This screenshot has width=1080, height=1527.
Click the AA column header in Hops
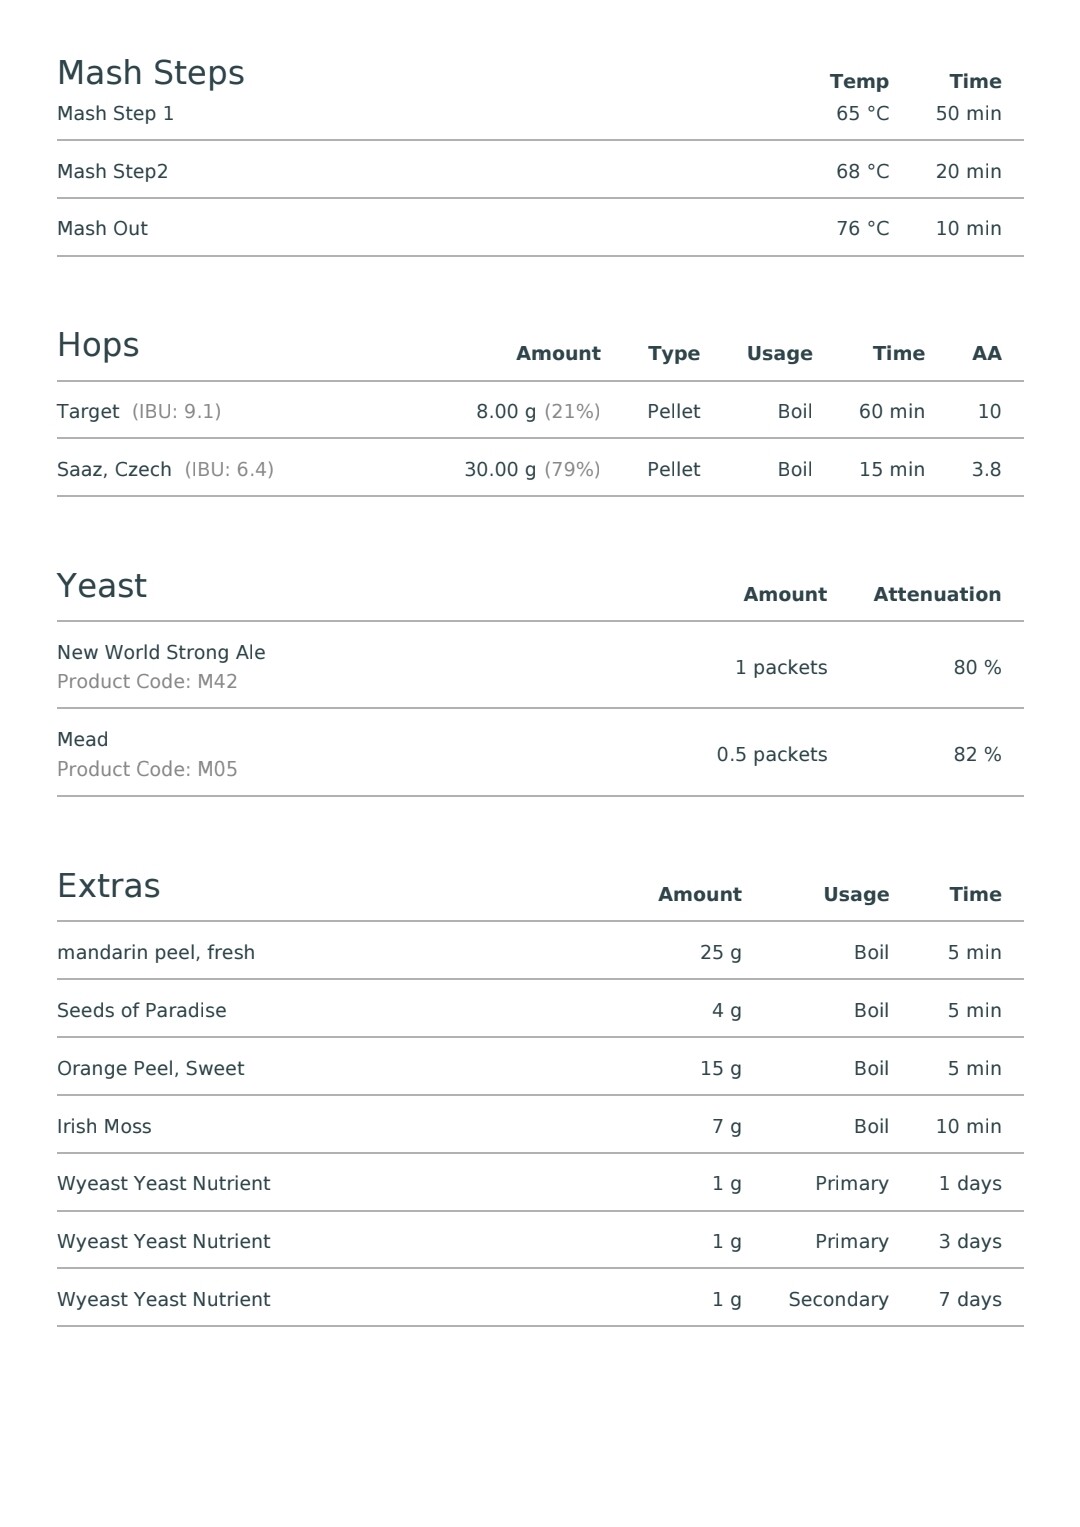point(986,353)
